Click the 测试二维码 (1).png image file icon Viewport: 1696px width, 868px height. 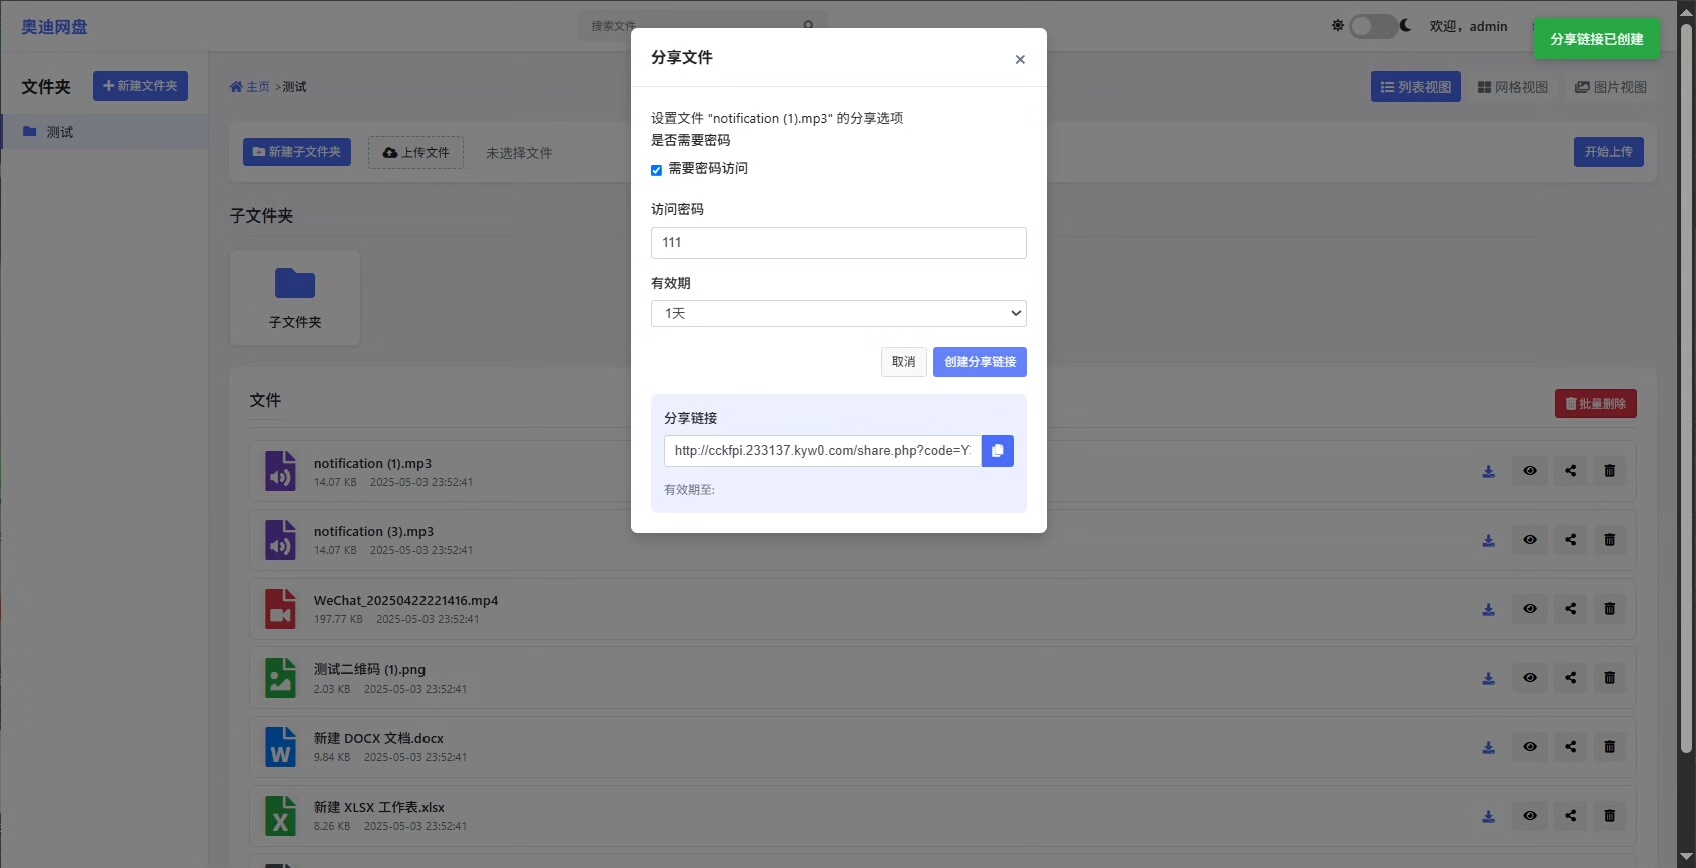pyautogui.click(x=280, y=678)
